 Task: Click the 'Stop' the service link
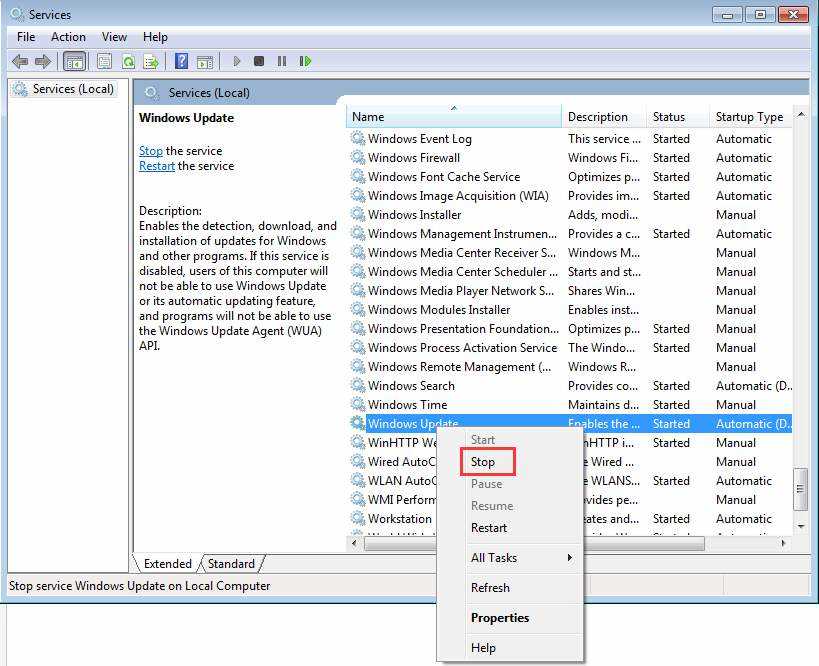click(x=150, y=151)
